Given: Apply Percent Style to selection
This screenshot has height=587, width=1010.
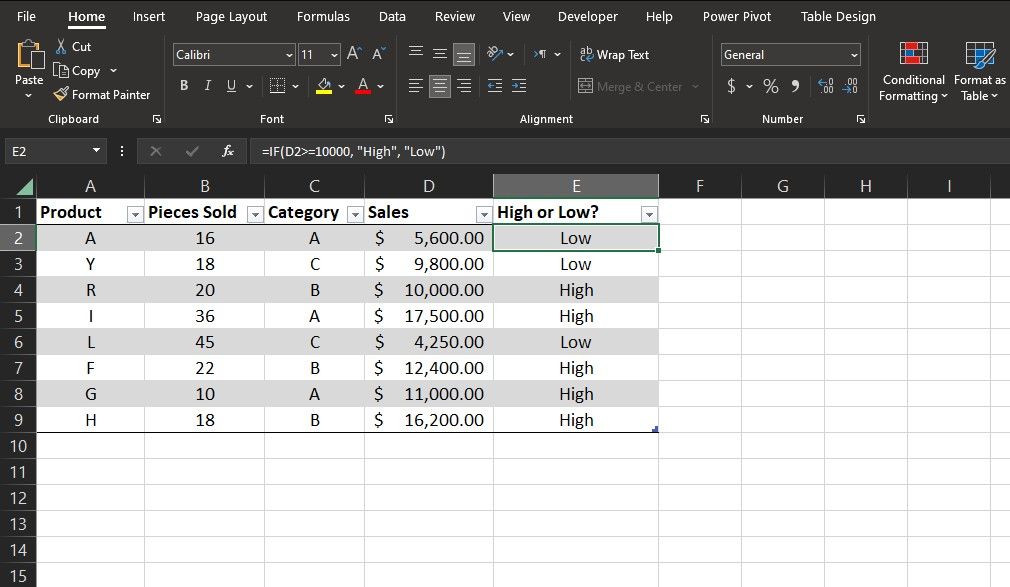Looking at the screenshot, I should coord(770,86).
